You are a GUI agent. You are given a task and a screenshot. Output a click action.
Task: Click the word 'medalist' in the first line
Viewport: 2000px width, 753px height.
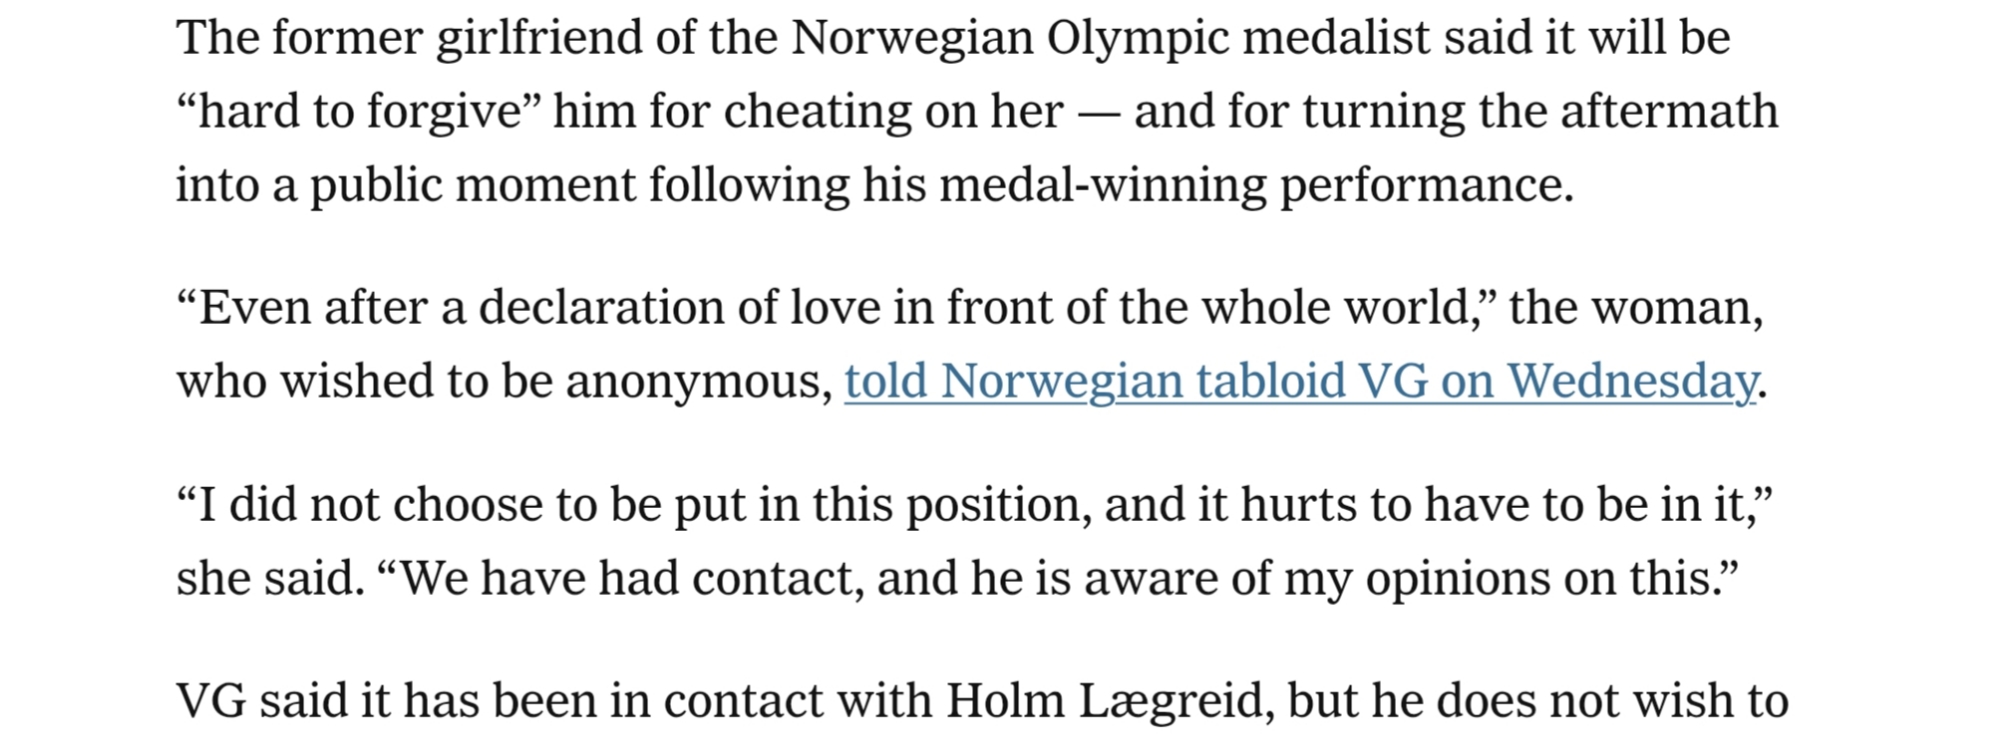click(1337, 40)
